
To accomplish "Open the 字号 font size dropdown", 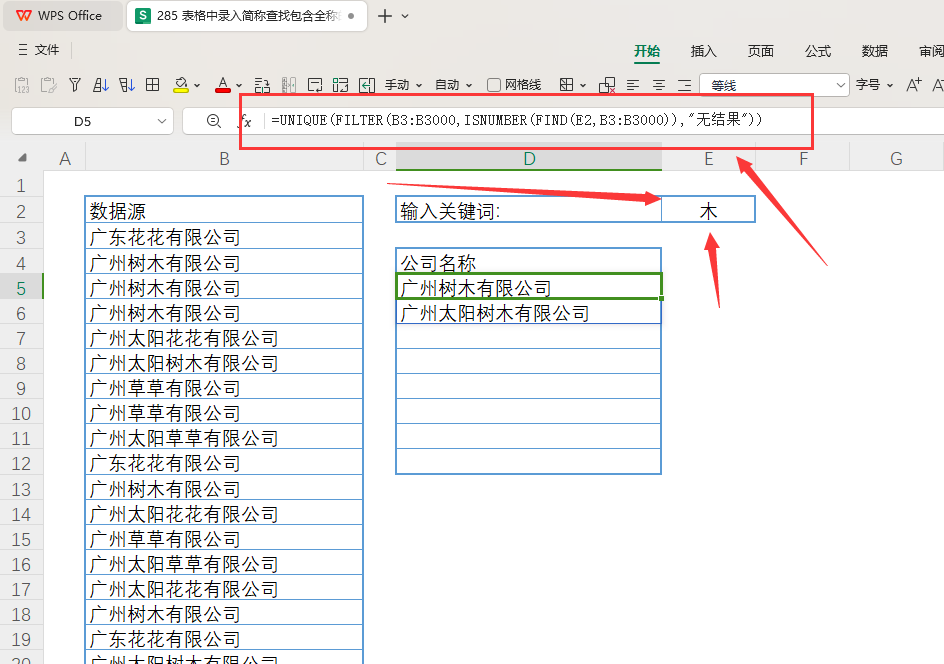I will [875, 85].
